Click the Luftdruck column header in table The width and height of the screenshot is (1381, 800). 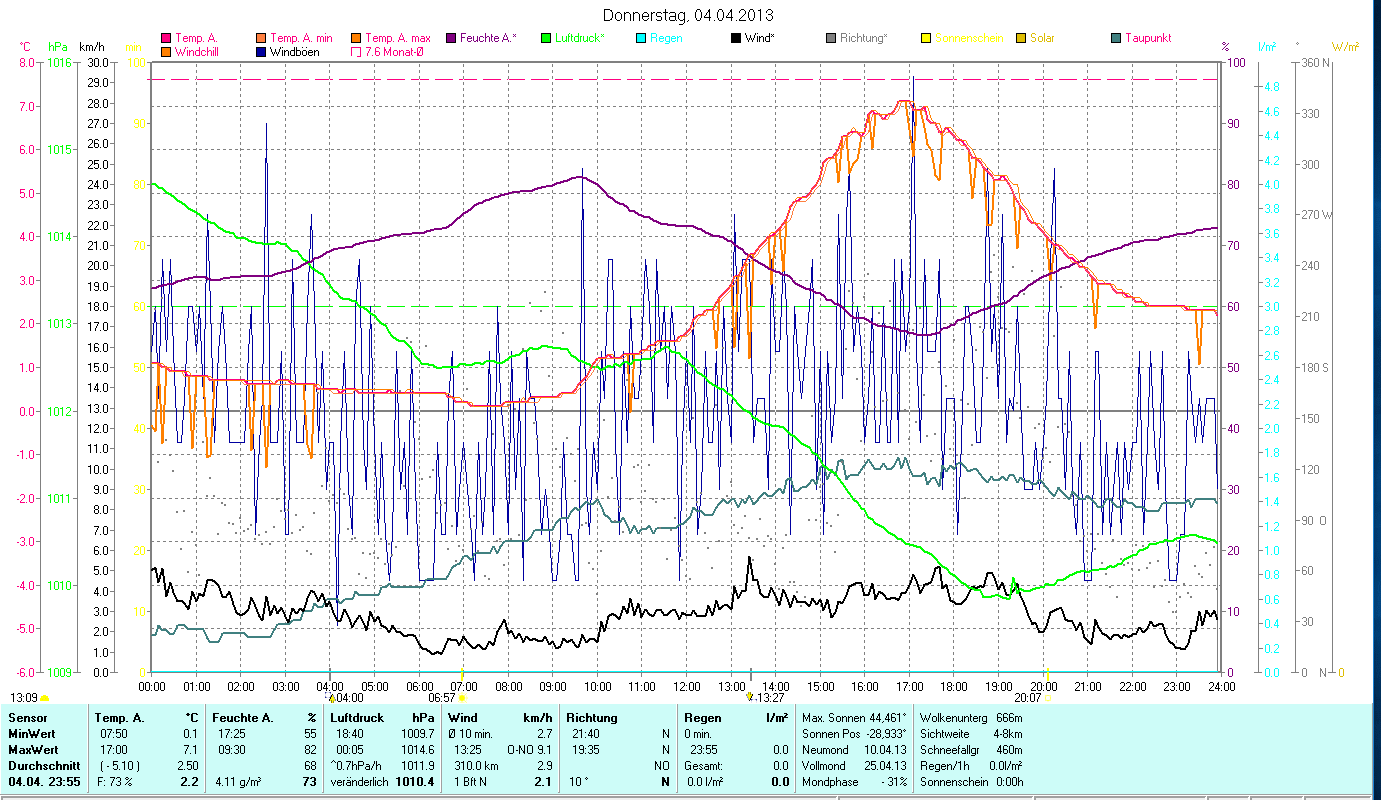click(357, 718)
